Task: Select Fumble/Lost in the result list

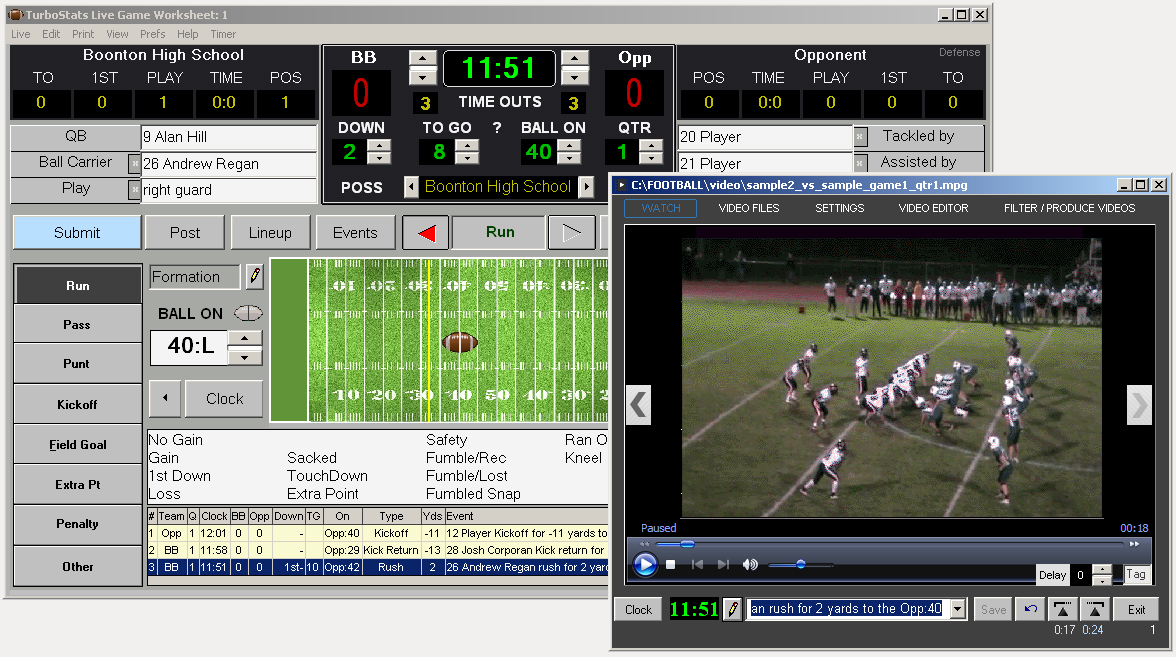Action: pyautogui.click(x=466, y=476)
